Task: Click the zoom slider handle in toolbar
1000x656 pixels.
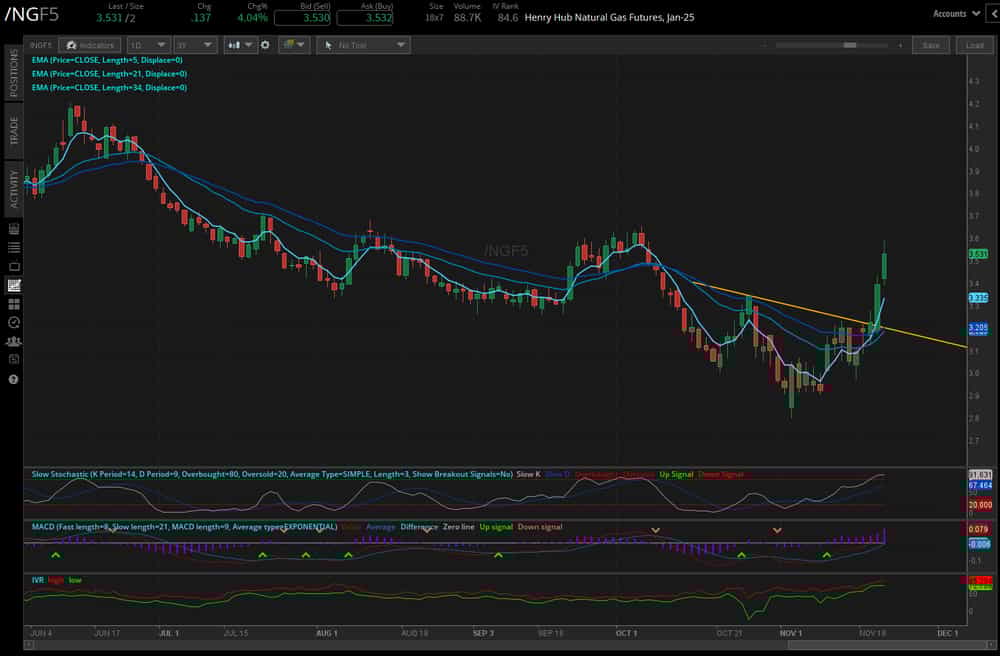Action: point(850,45)
